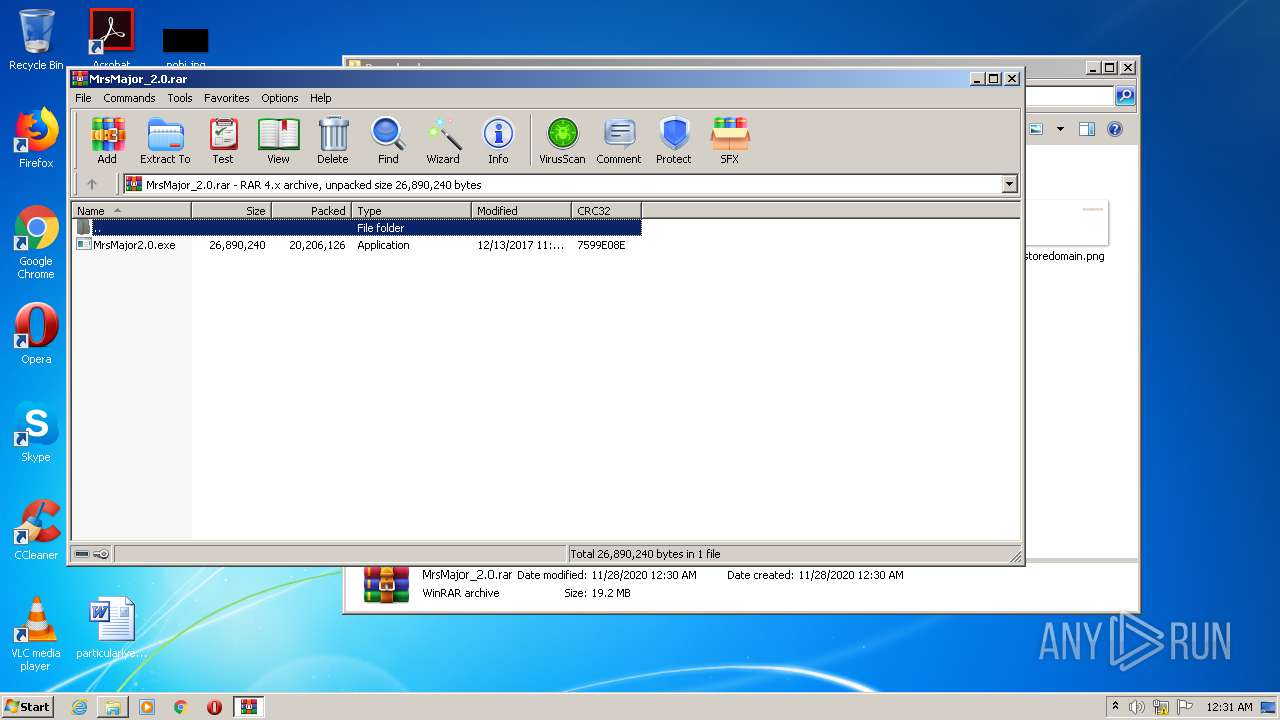Expand the archive path dropdown
The image size is (1280, 720).
coord(1009,184)
